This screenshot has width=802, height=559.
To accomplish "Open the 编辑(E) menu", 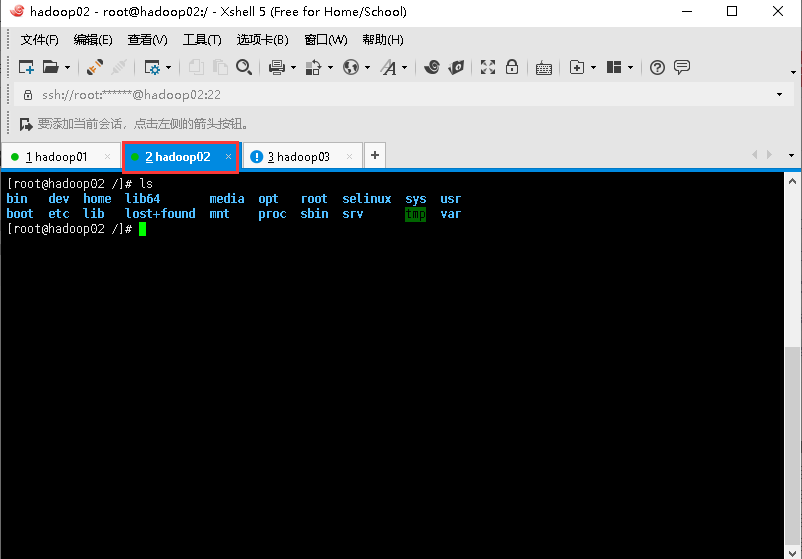I will point(93,40).
